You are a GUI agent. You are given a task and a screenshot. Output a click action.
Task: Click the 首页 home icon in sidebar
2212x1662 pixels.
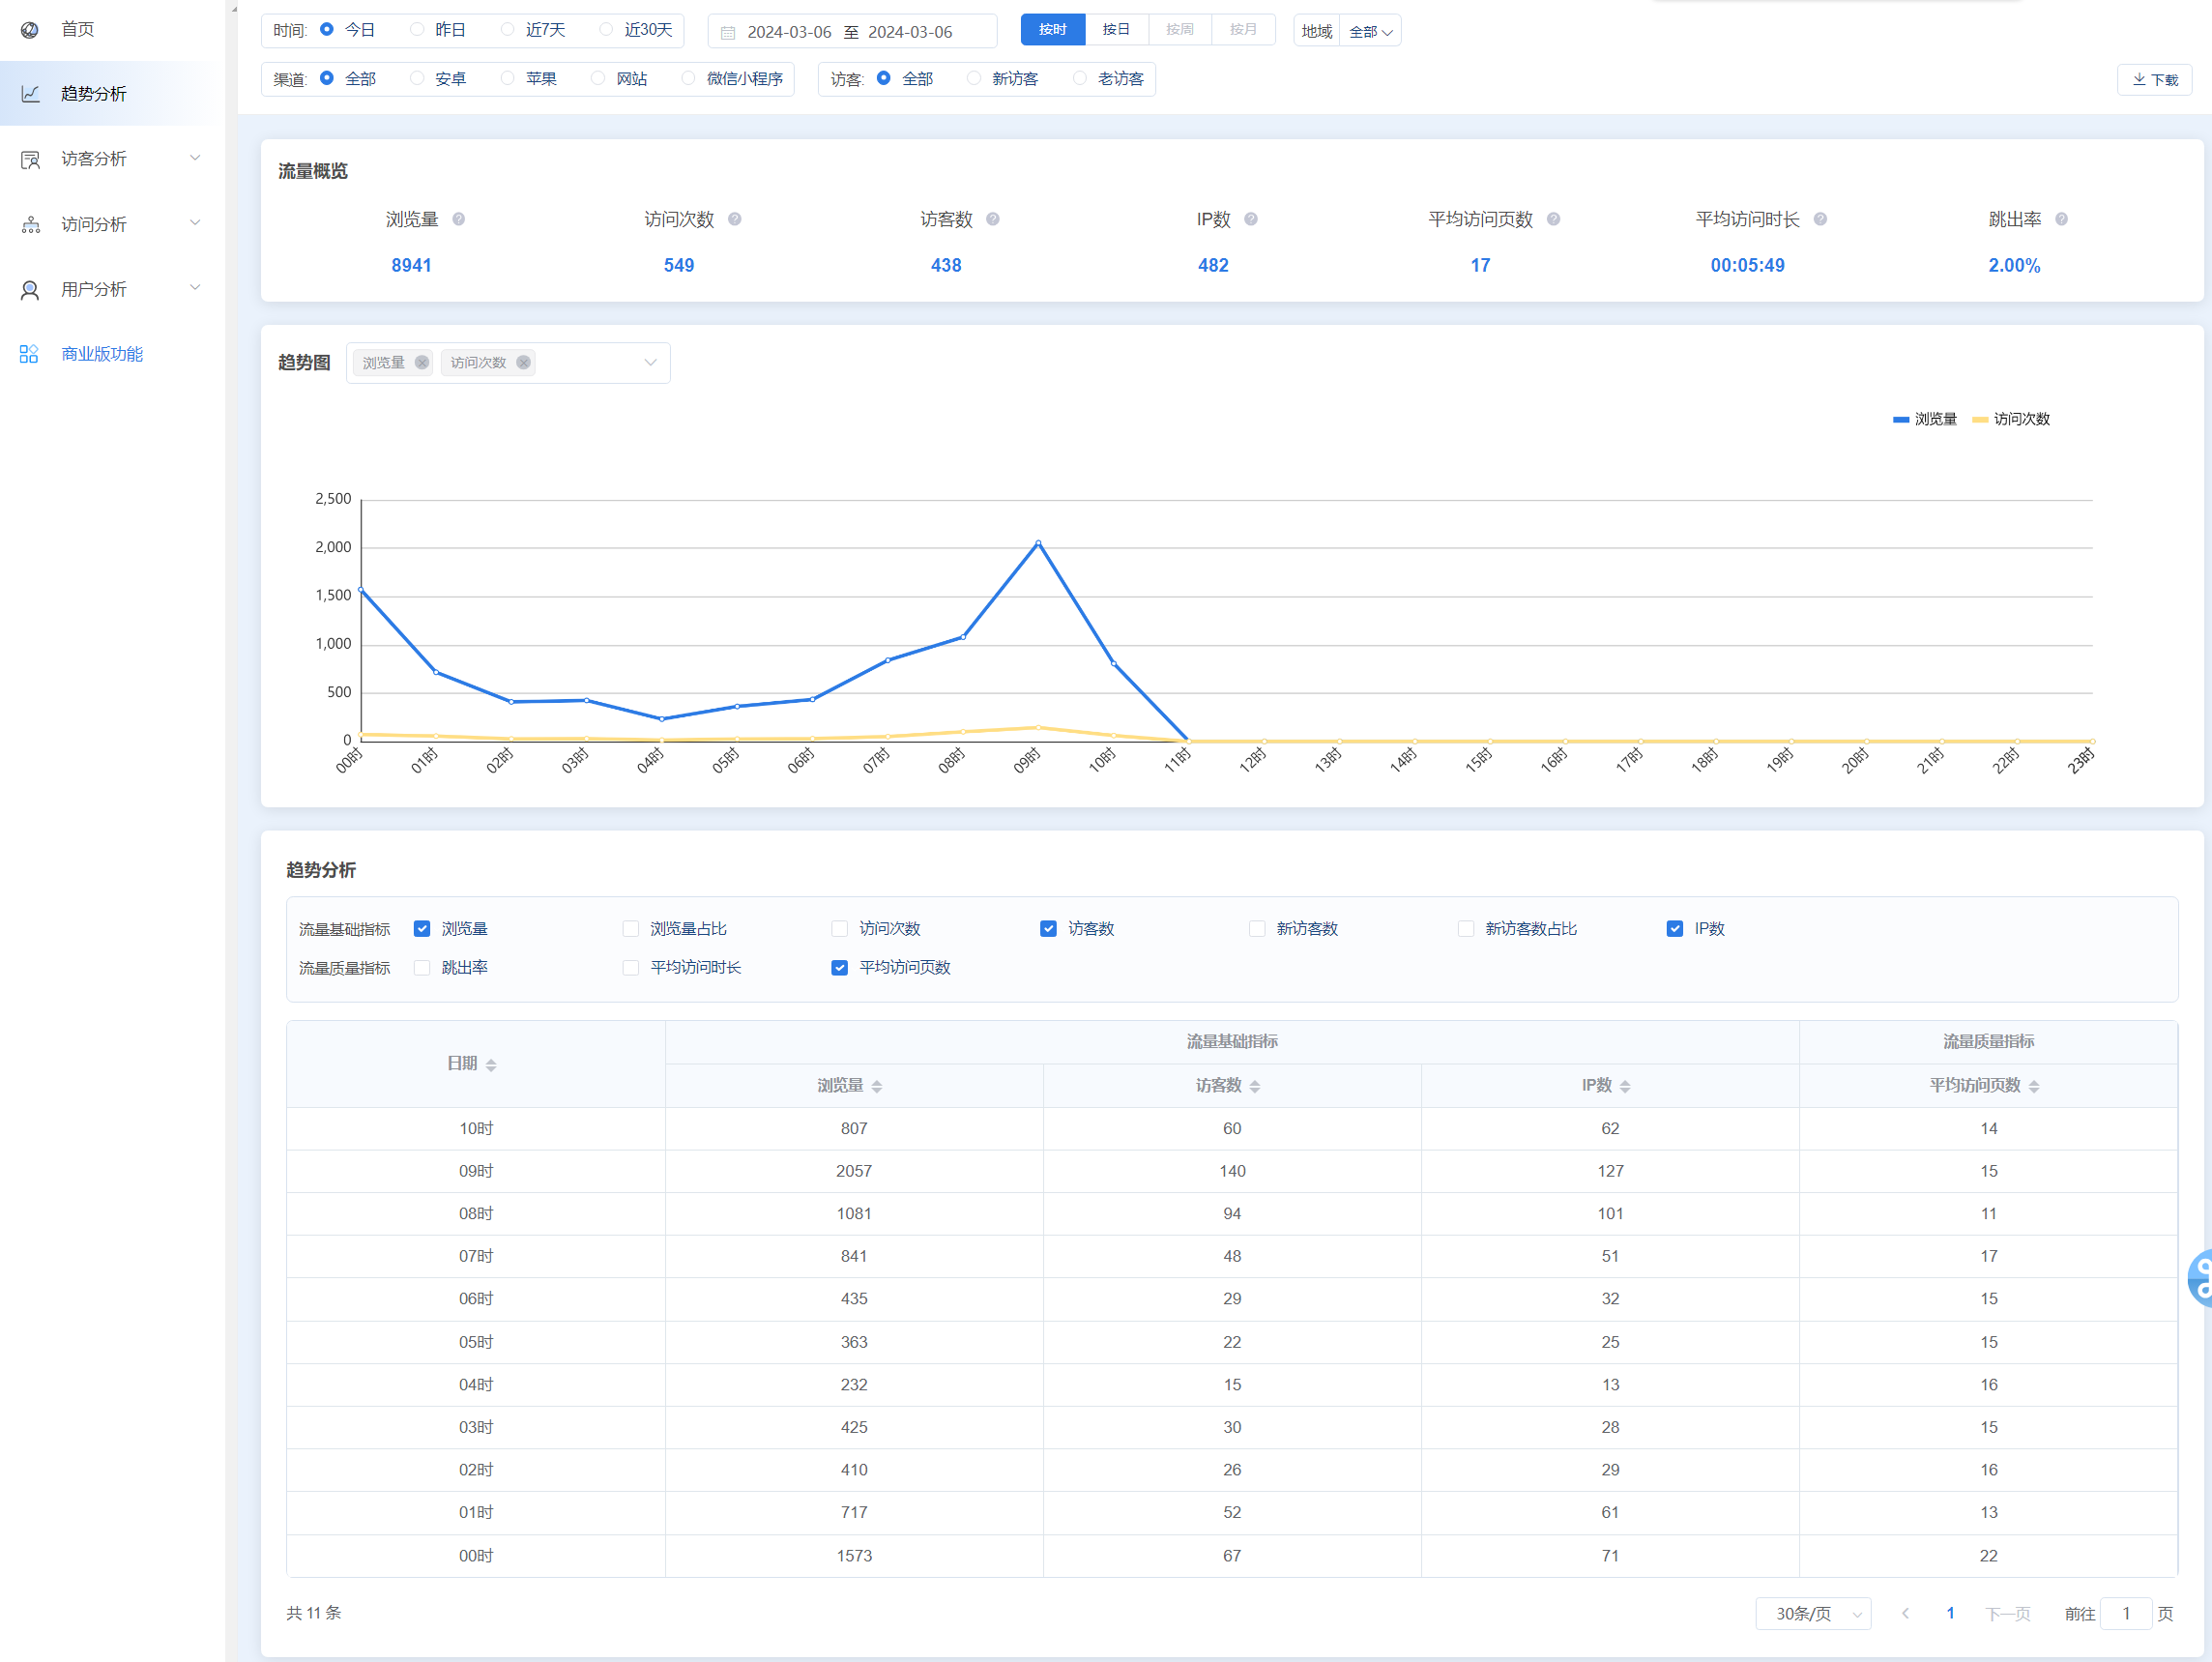[30, 30]
